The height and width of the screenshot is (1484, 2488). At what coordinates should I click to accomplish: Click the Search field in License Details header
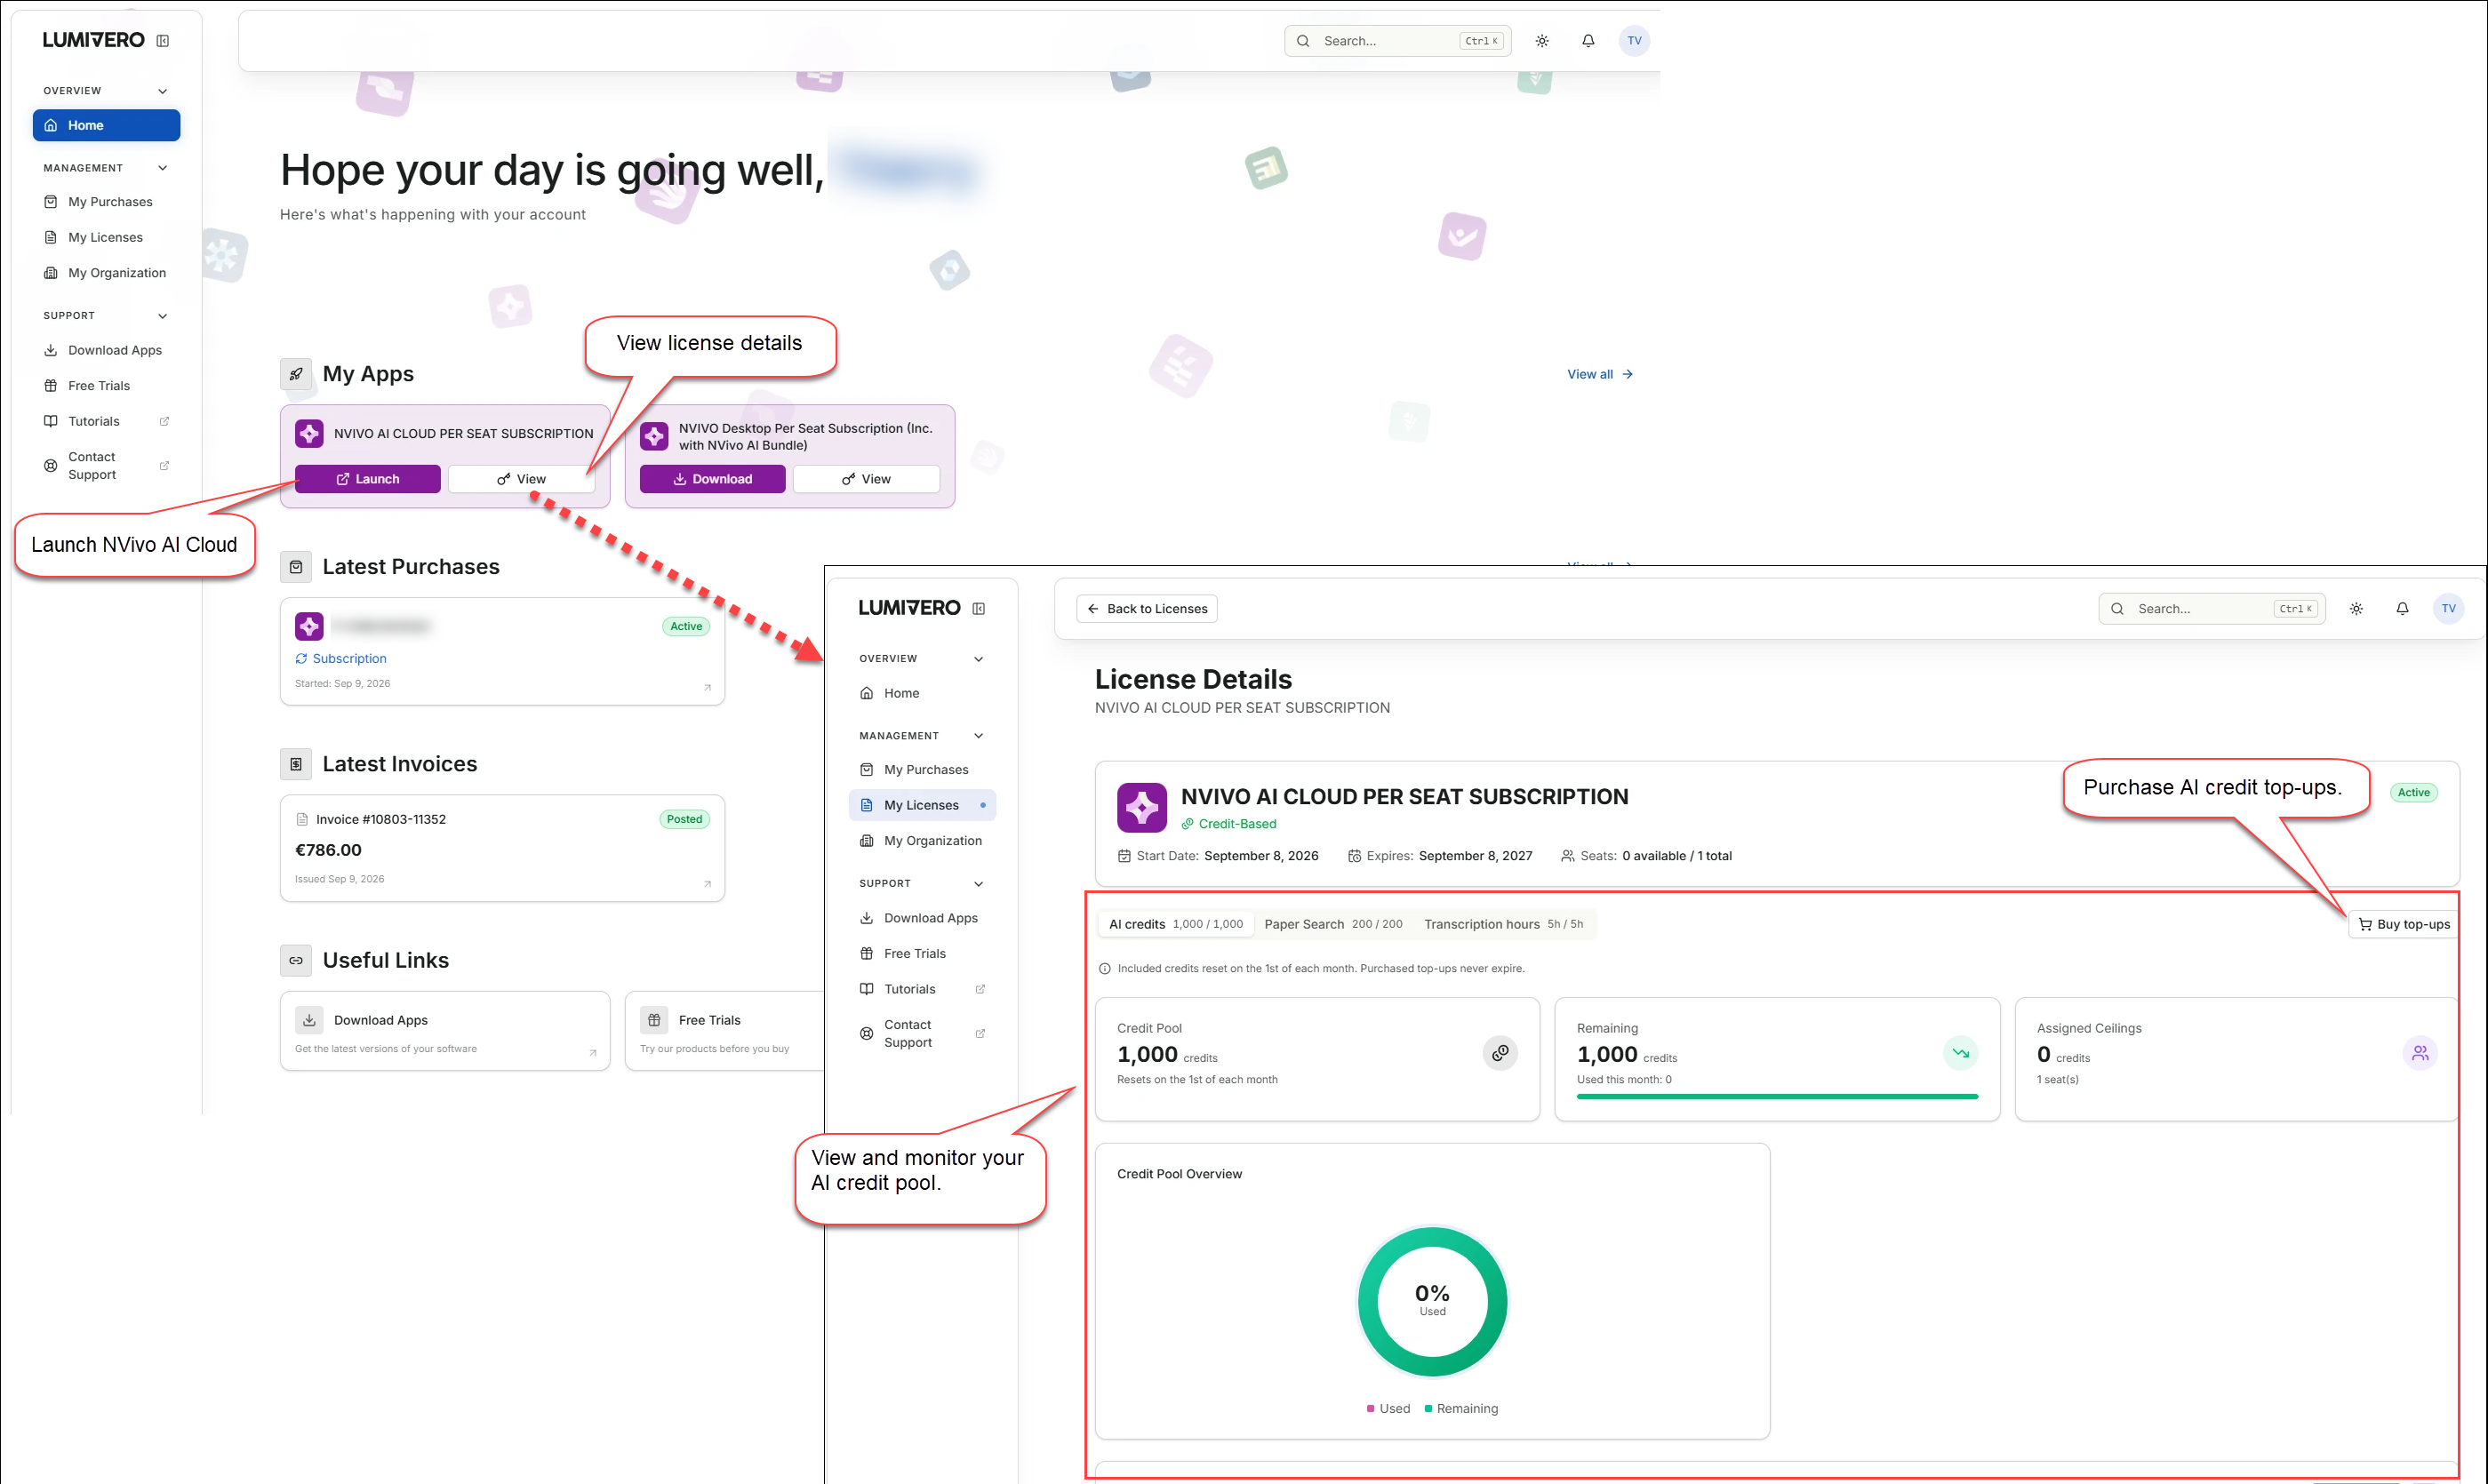(2211, 609)
